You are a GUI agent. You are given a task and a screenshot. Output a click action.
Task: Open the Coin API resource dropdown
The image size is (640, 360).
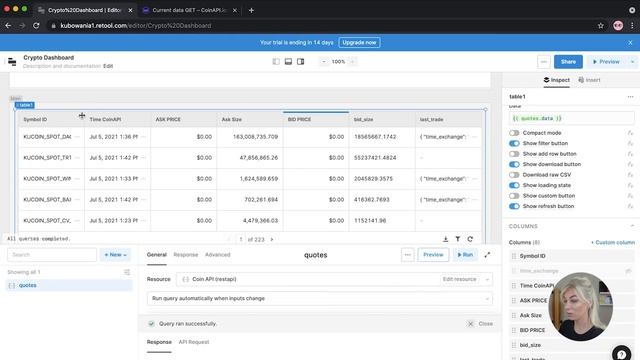click(x=487, y=279)
